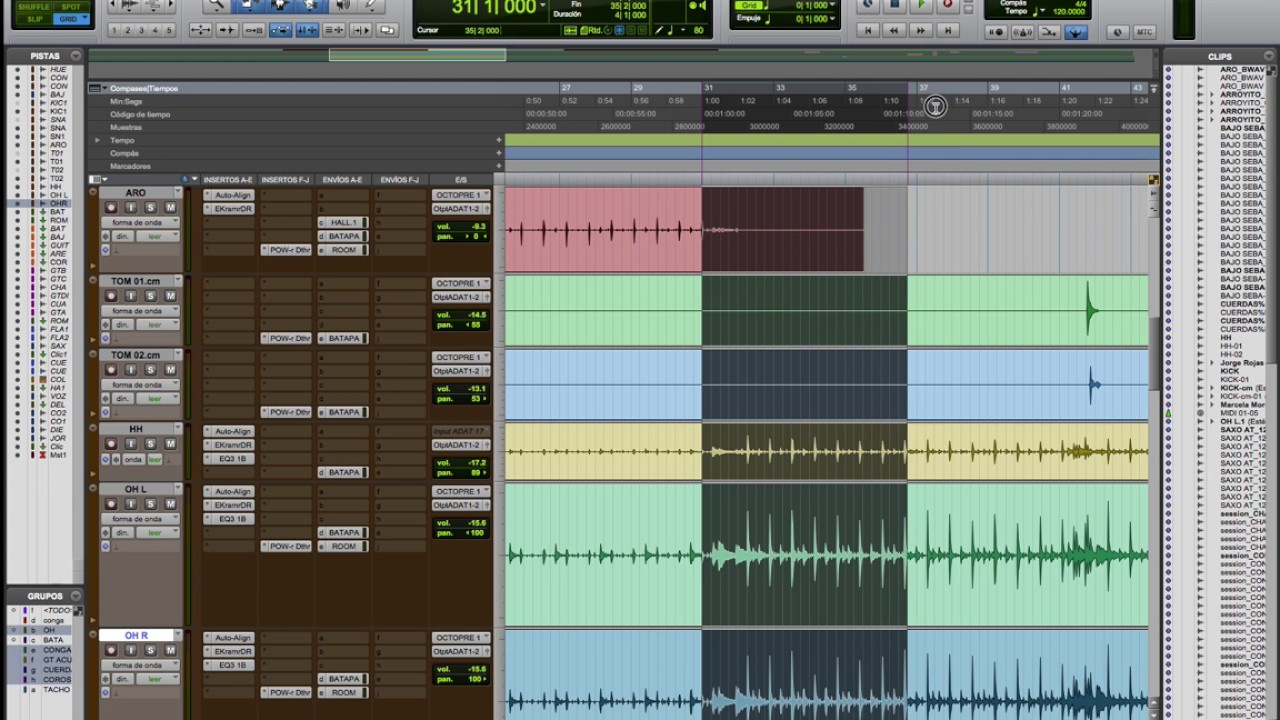
Task: Mute the TOM 02.cm track
Action: 170,370
